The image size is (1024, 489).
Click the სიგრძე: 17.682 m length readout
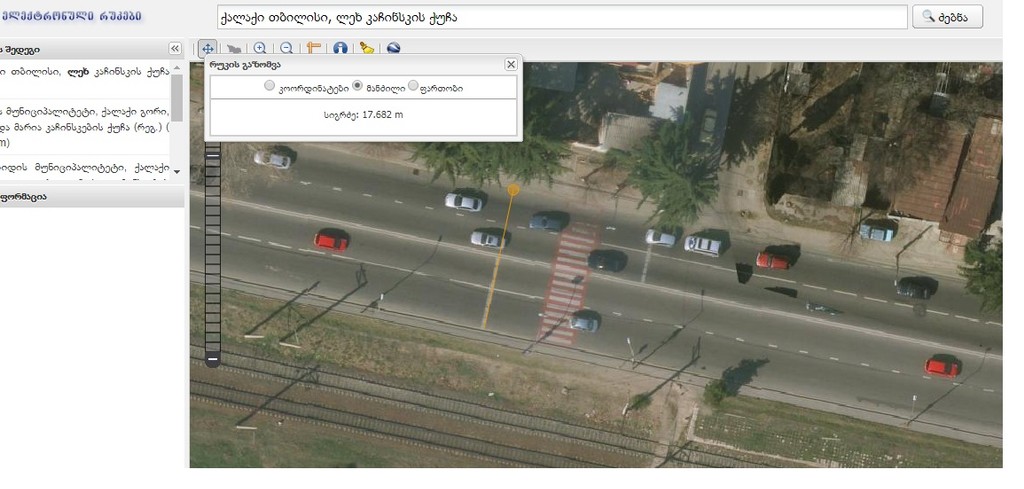tap(363, 115)
